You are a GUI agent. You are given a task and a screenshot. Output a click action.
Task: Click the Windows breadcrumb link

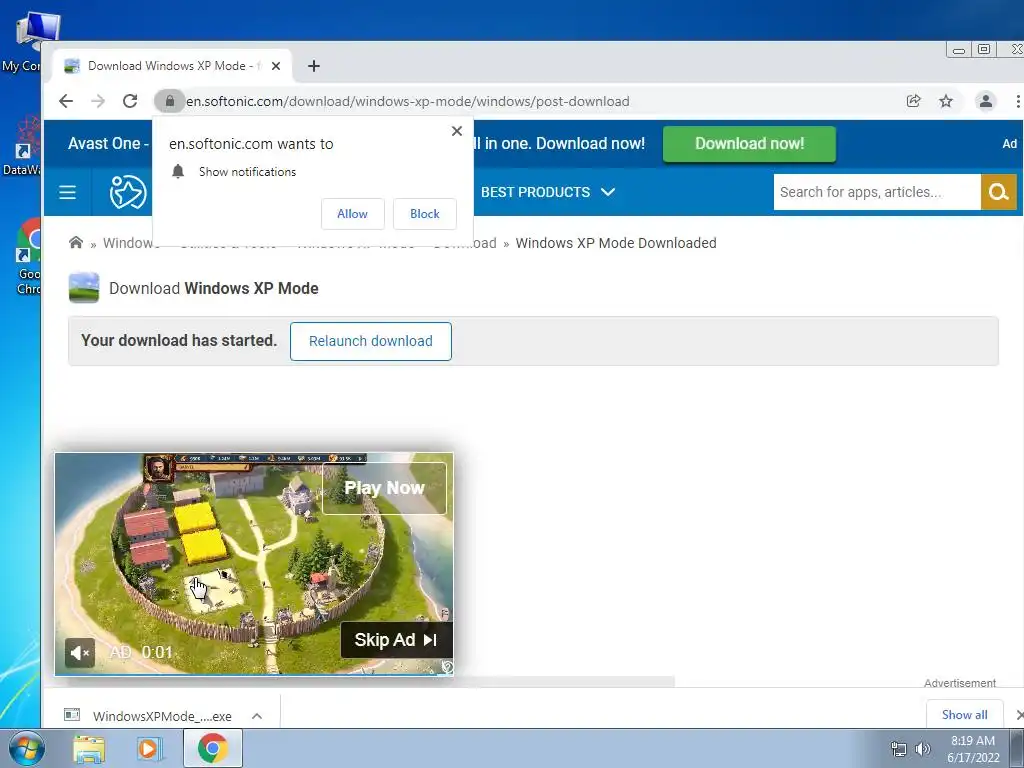click(x=132, y=243)
